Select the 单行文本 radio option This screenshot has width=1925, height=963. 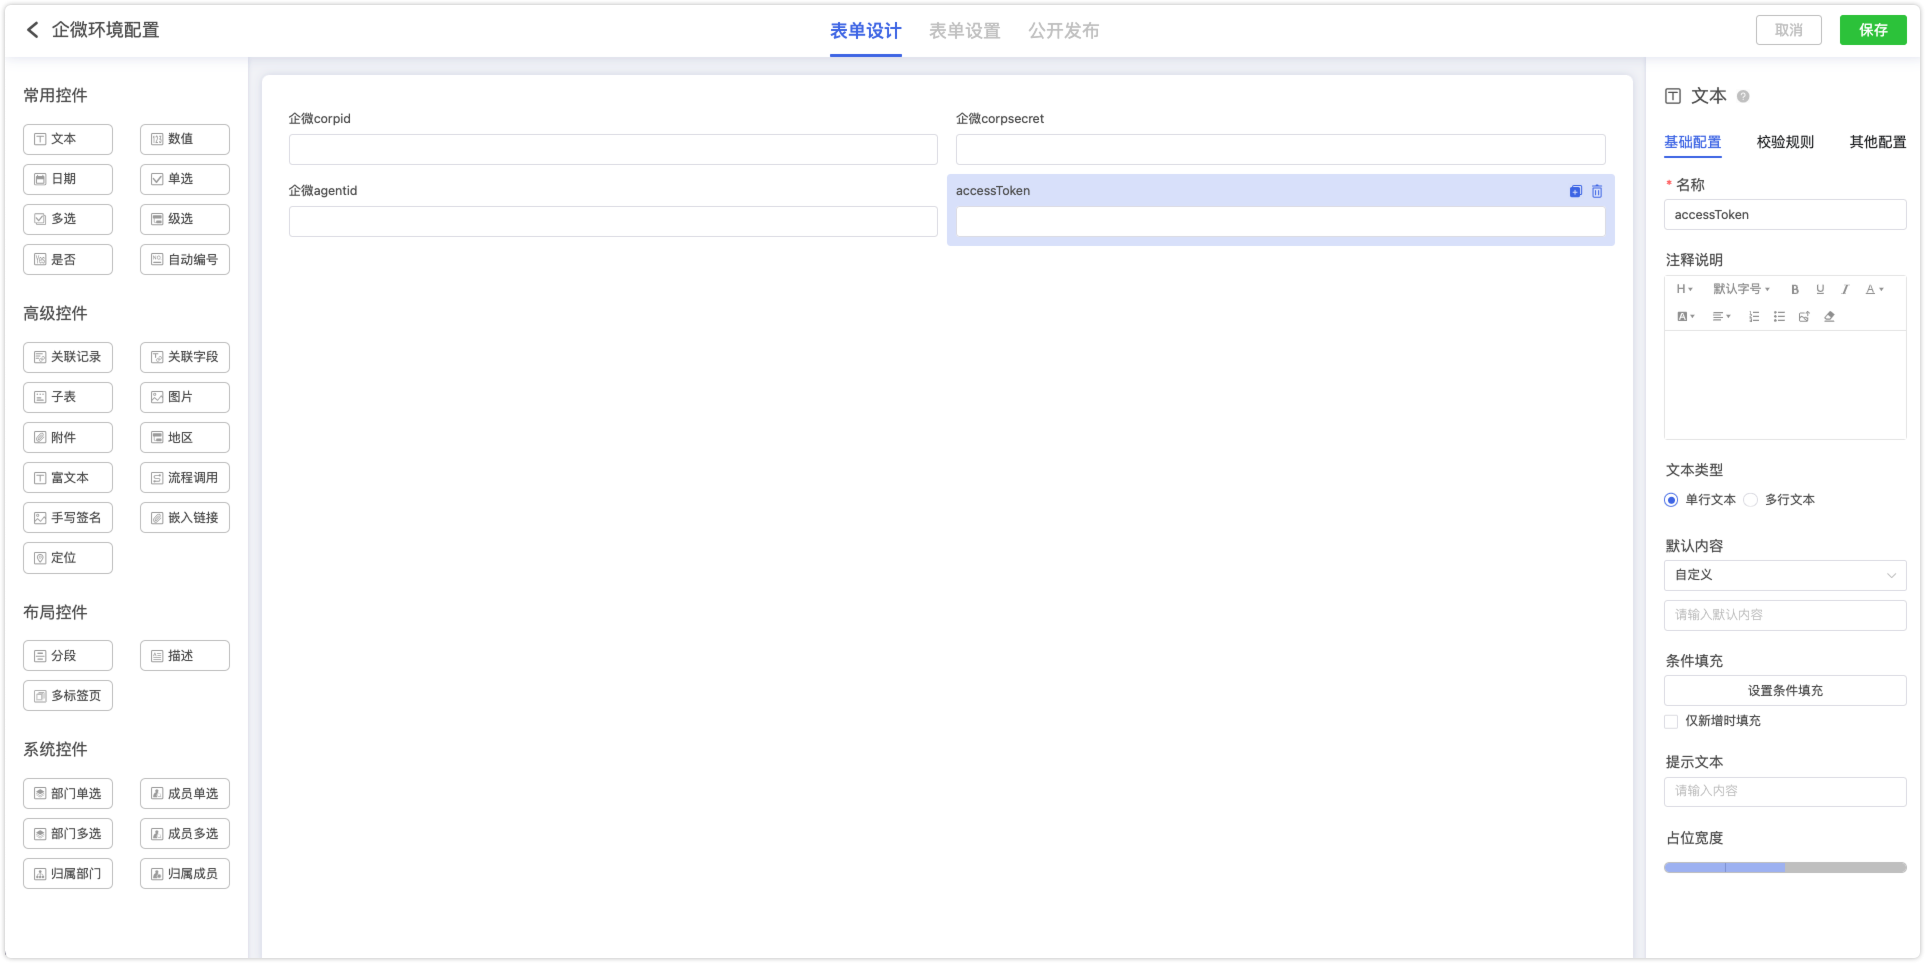pos(1671,500)
